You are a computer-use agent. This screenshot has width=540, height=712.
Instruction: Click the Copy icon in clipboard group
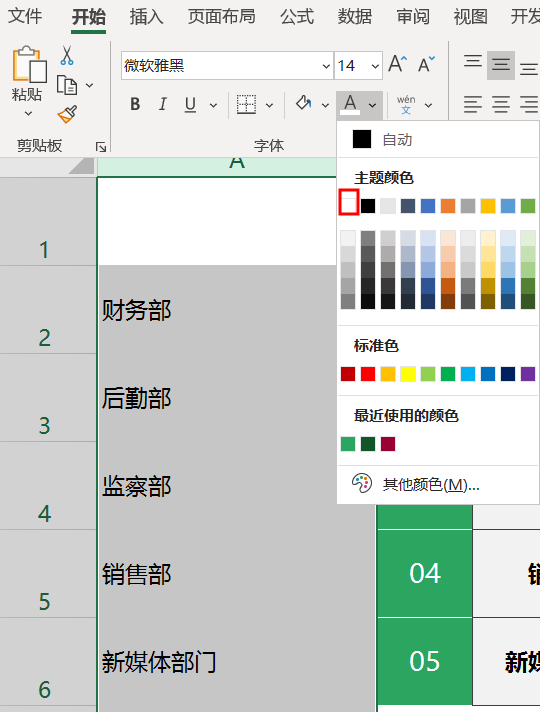click(67, 85)
